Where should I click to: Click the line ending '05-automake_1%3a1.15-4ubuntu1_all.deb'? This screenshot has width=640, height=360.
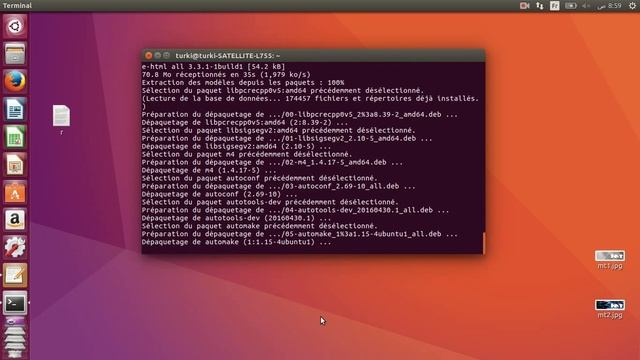tap(300, 234)
